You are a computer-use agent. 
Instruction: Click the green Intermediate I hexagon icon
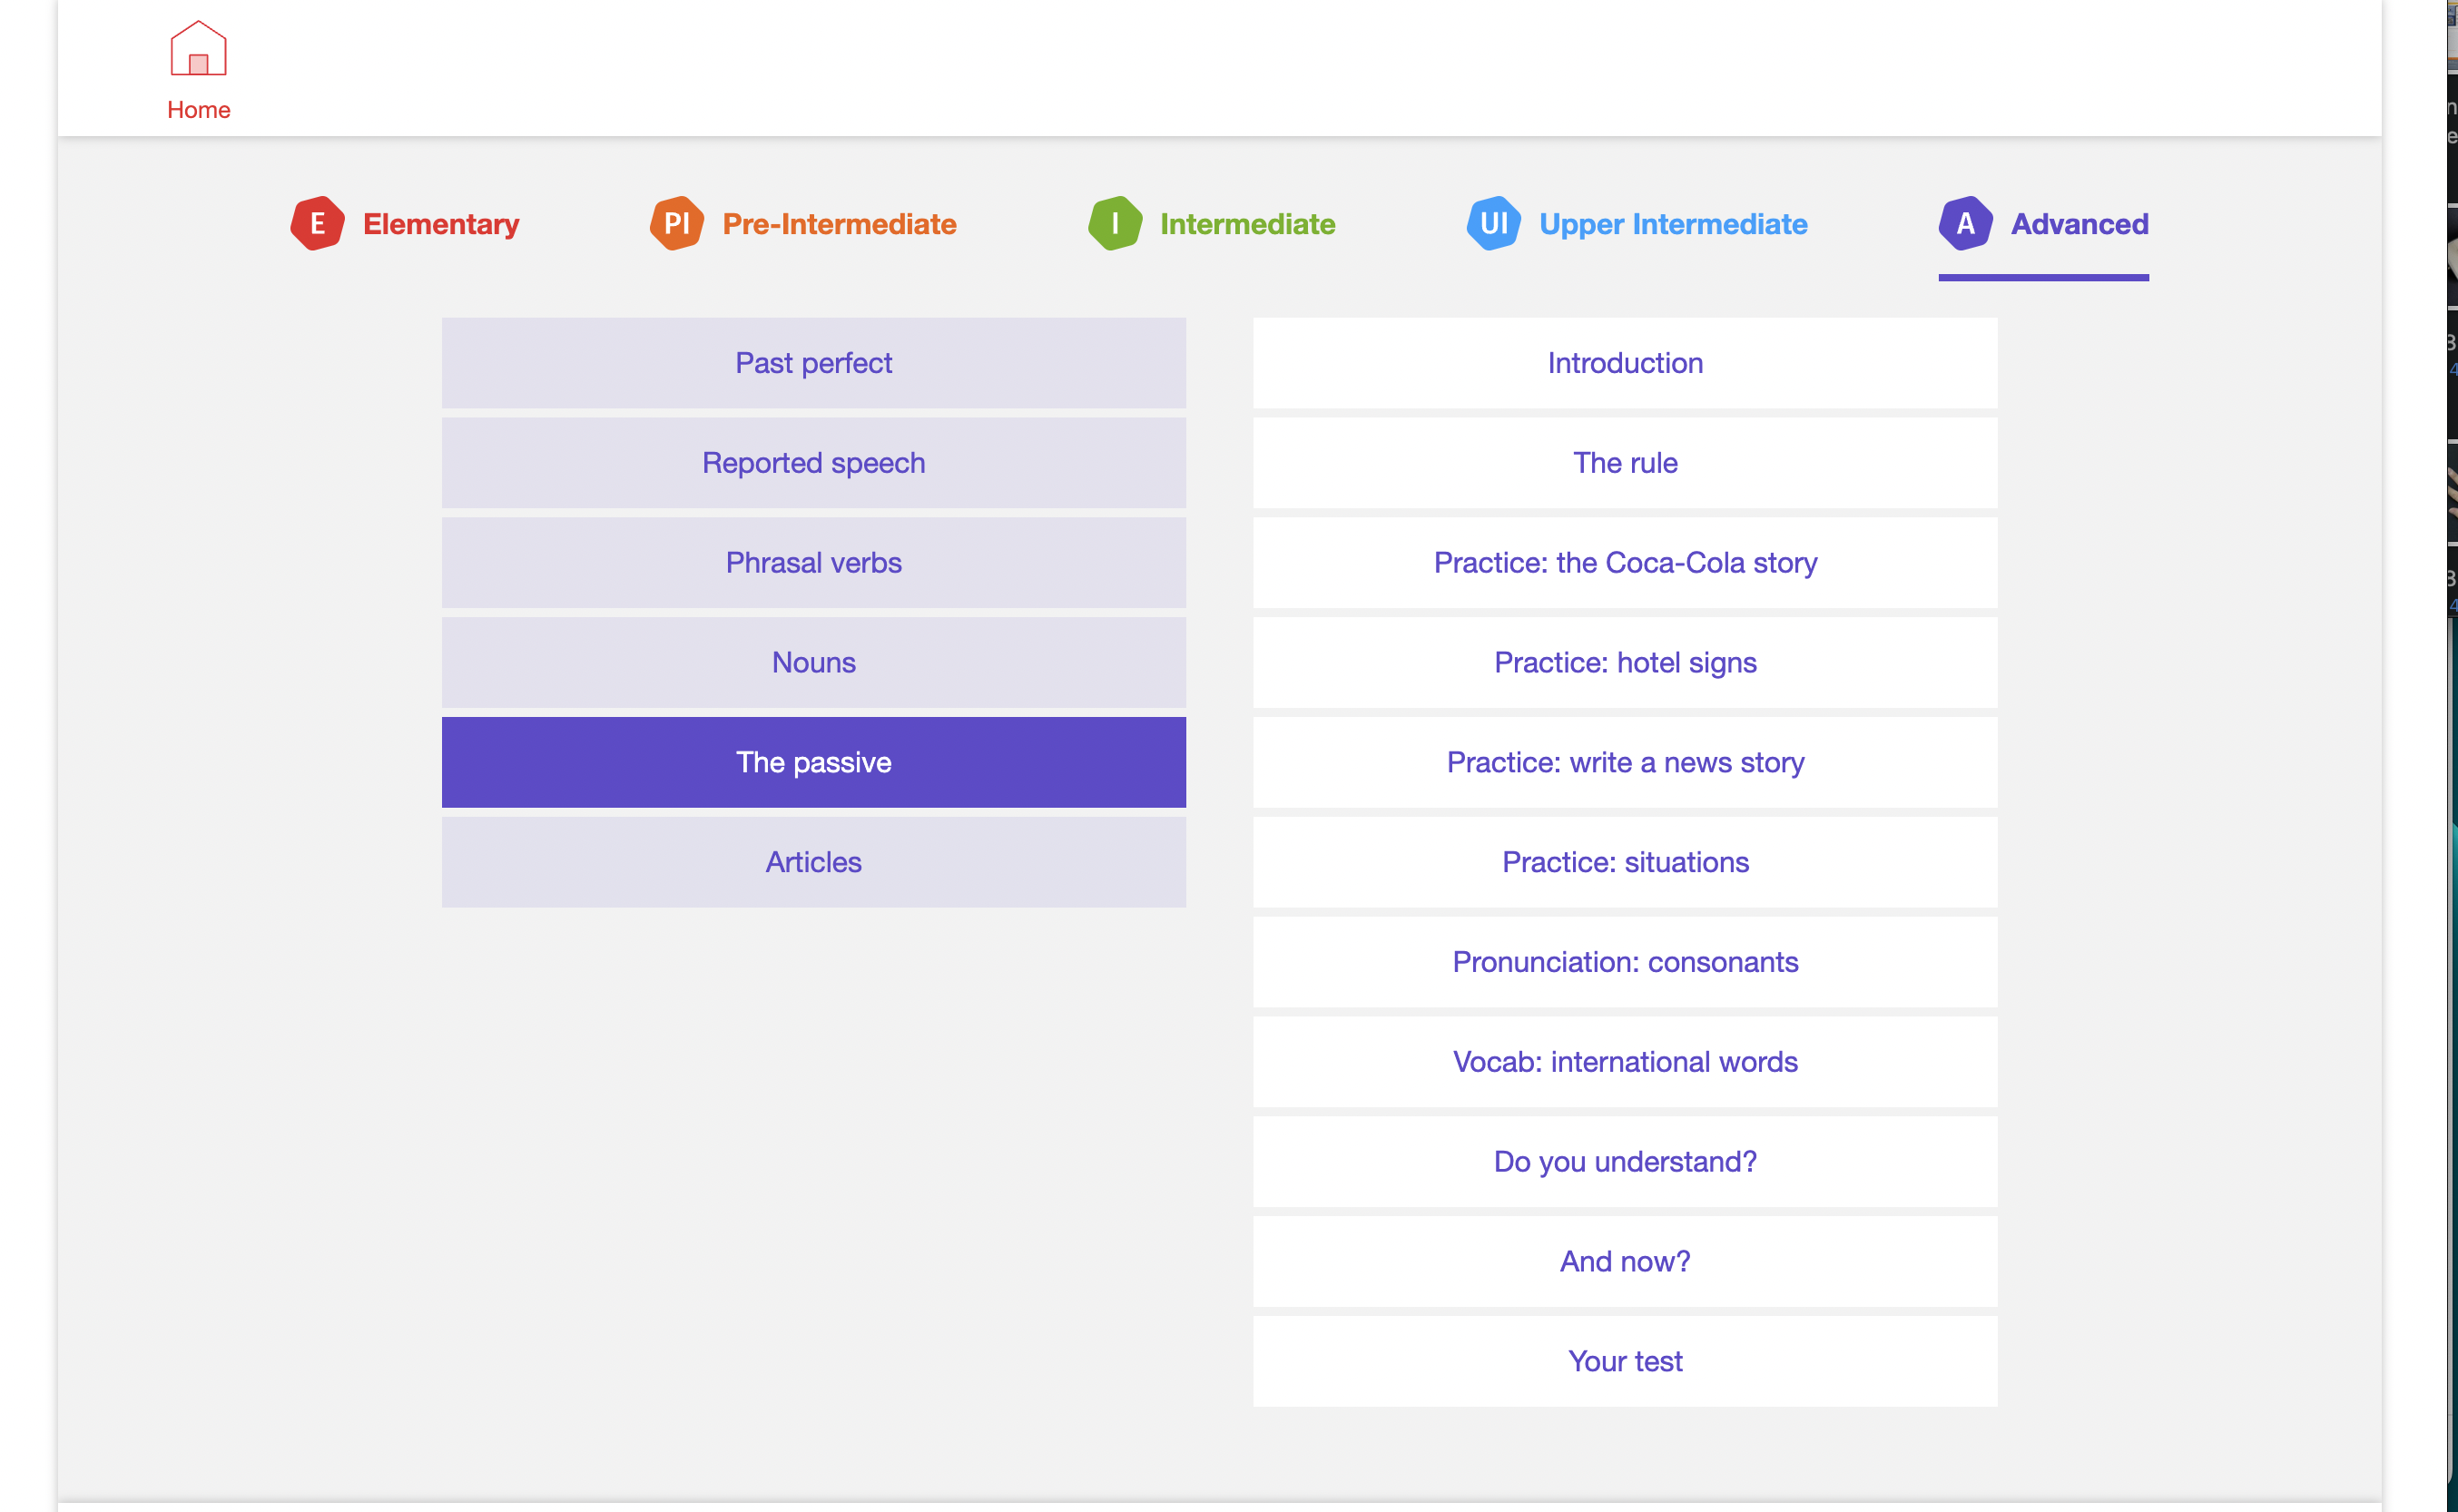pyautogui.click(x=1115, y=223)
